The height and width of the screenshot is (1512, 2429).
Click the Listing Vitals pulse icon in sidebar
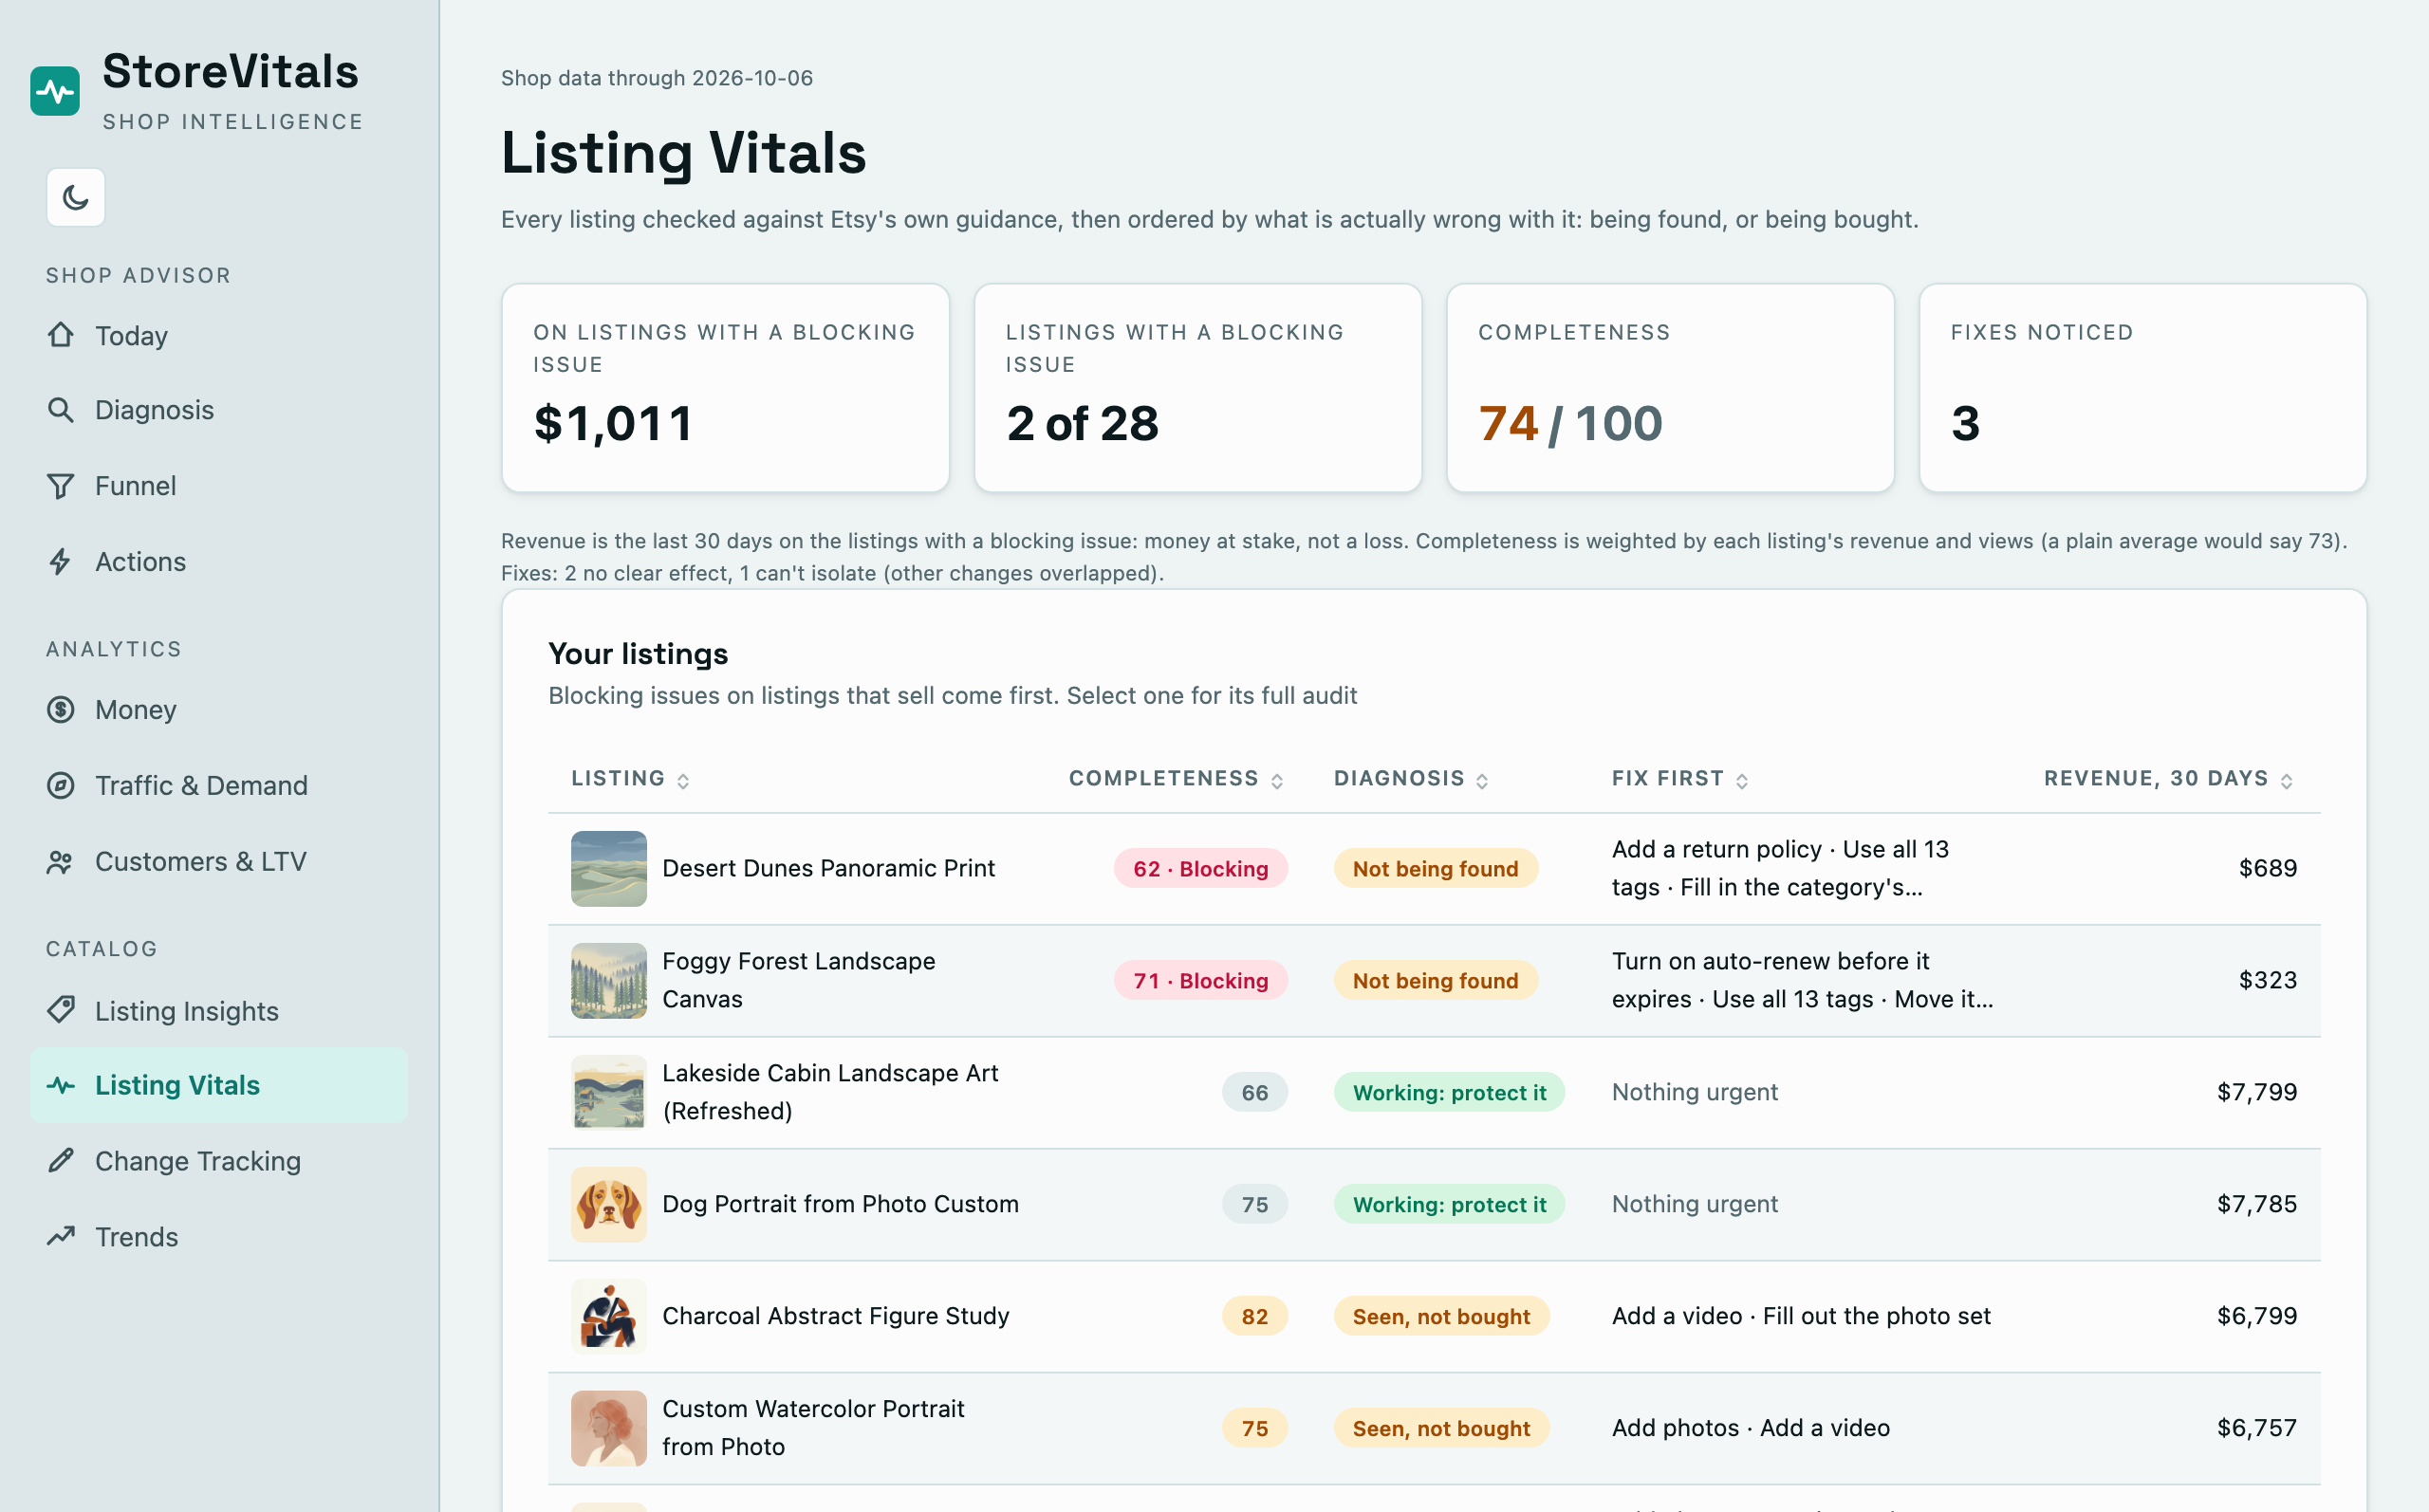61,1085
